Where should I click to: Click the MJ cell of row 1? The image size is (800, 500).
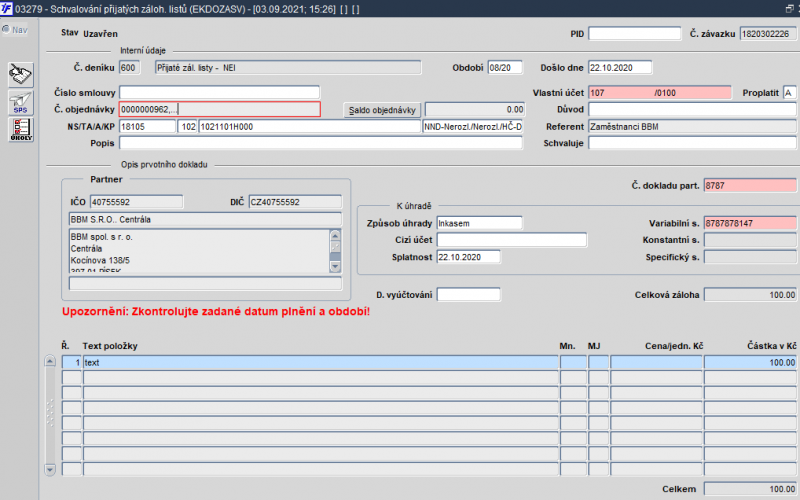[x=598, y=362]
